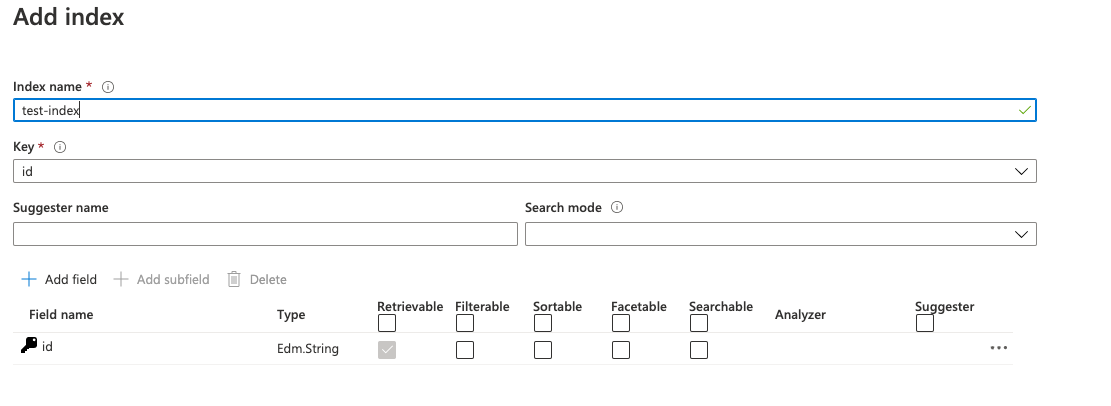Click the Search mode info icon
This screenshot has height=406, width=1111.
pos(617,208)
